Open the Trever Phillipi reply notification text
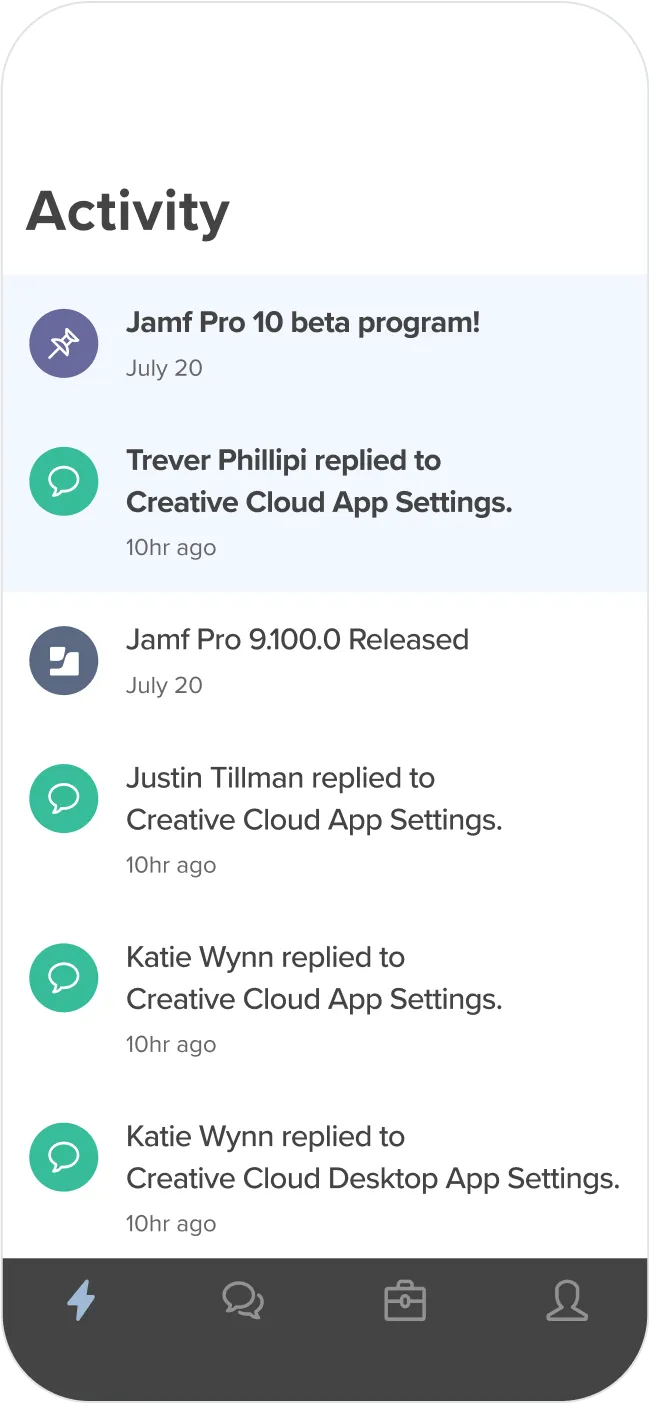Screen dimensions: 649x1403 pos(318,481)
